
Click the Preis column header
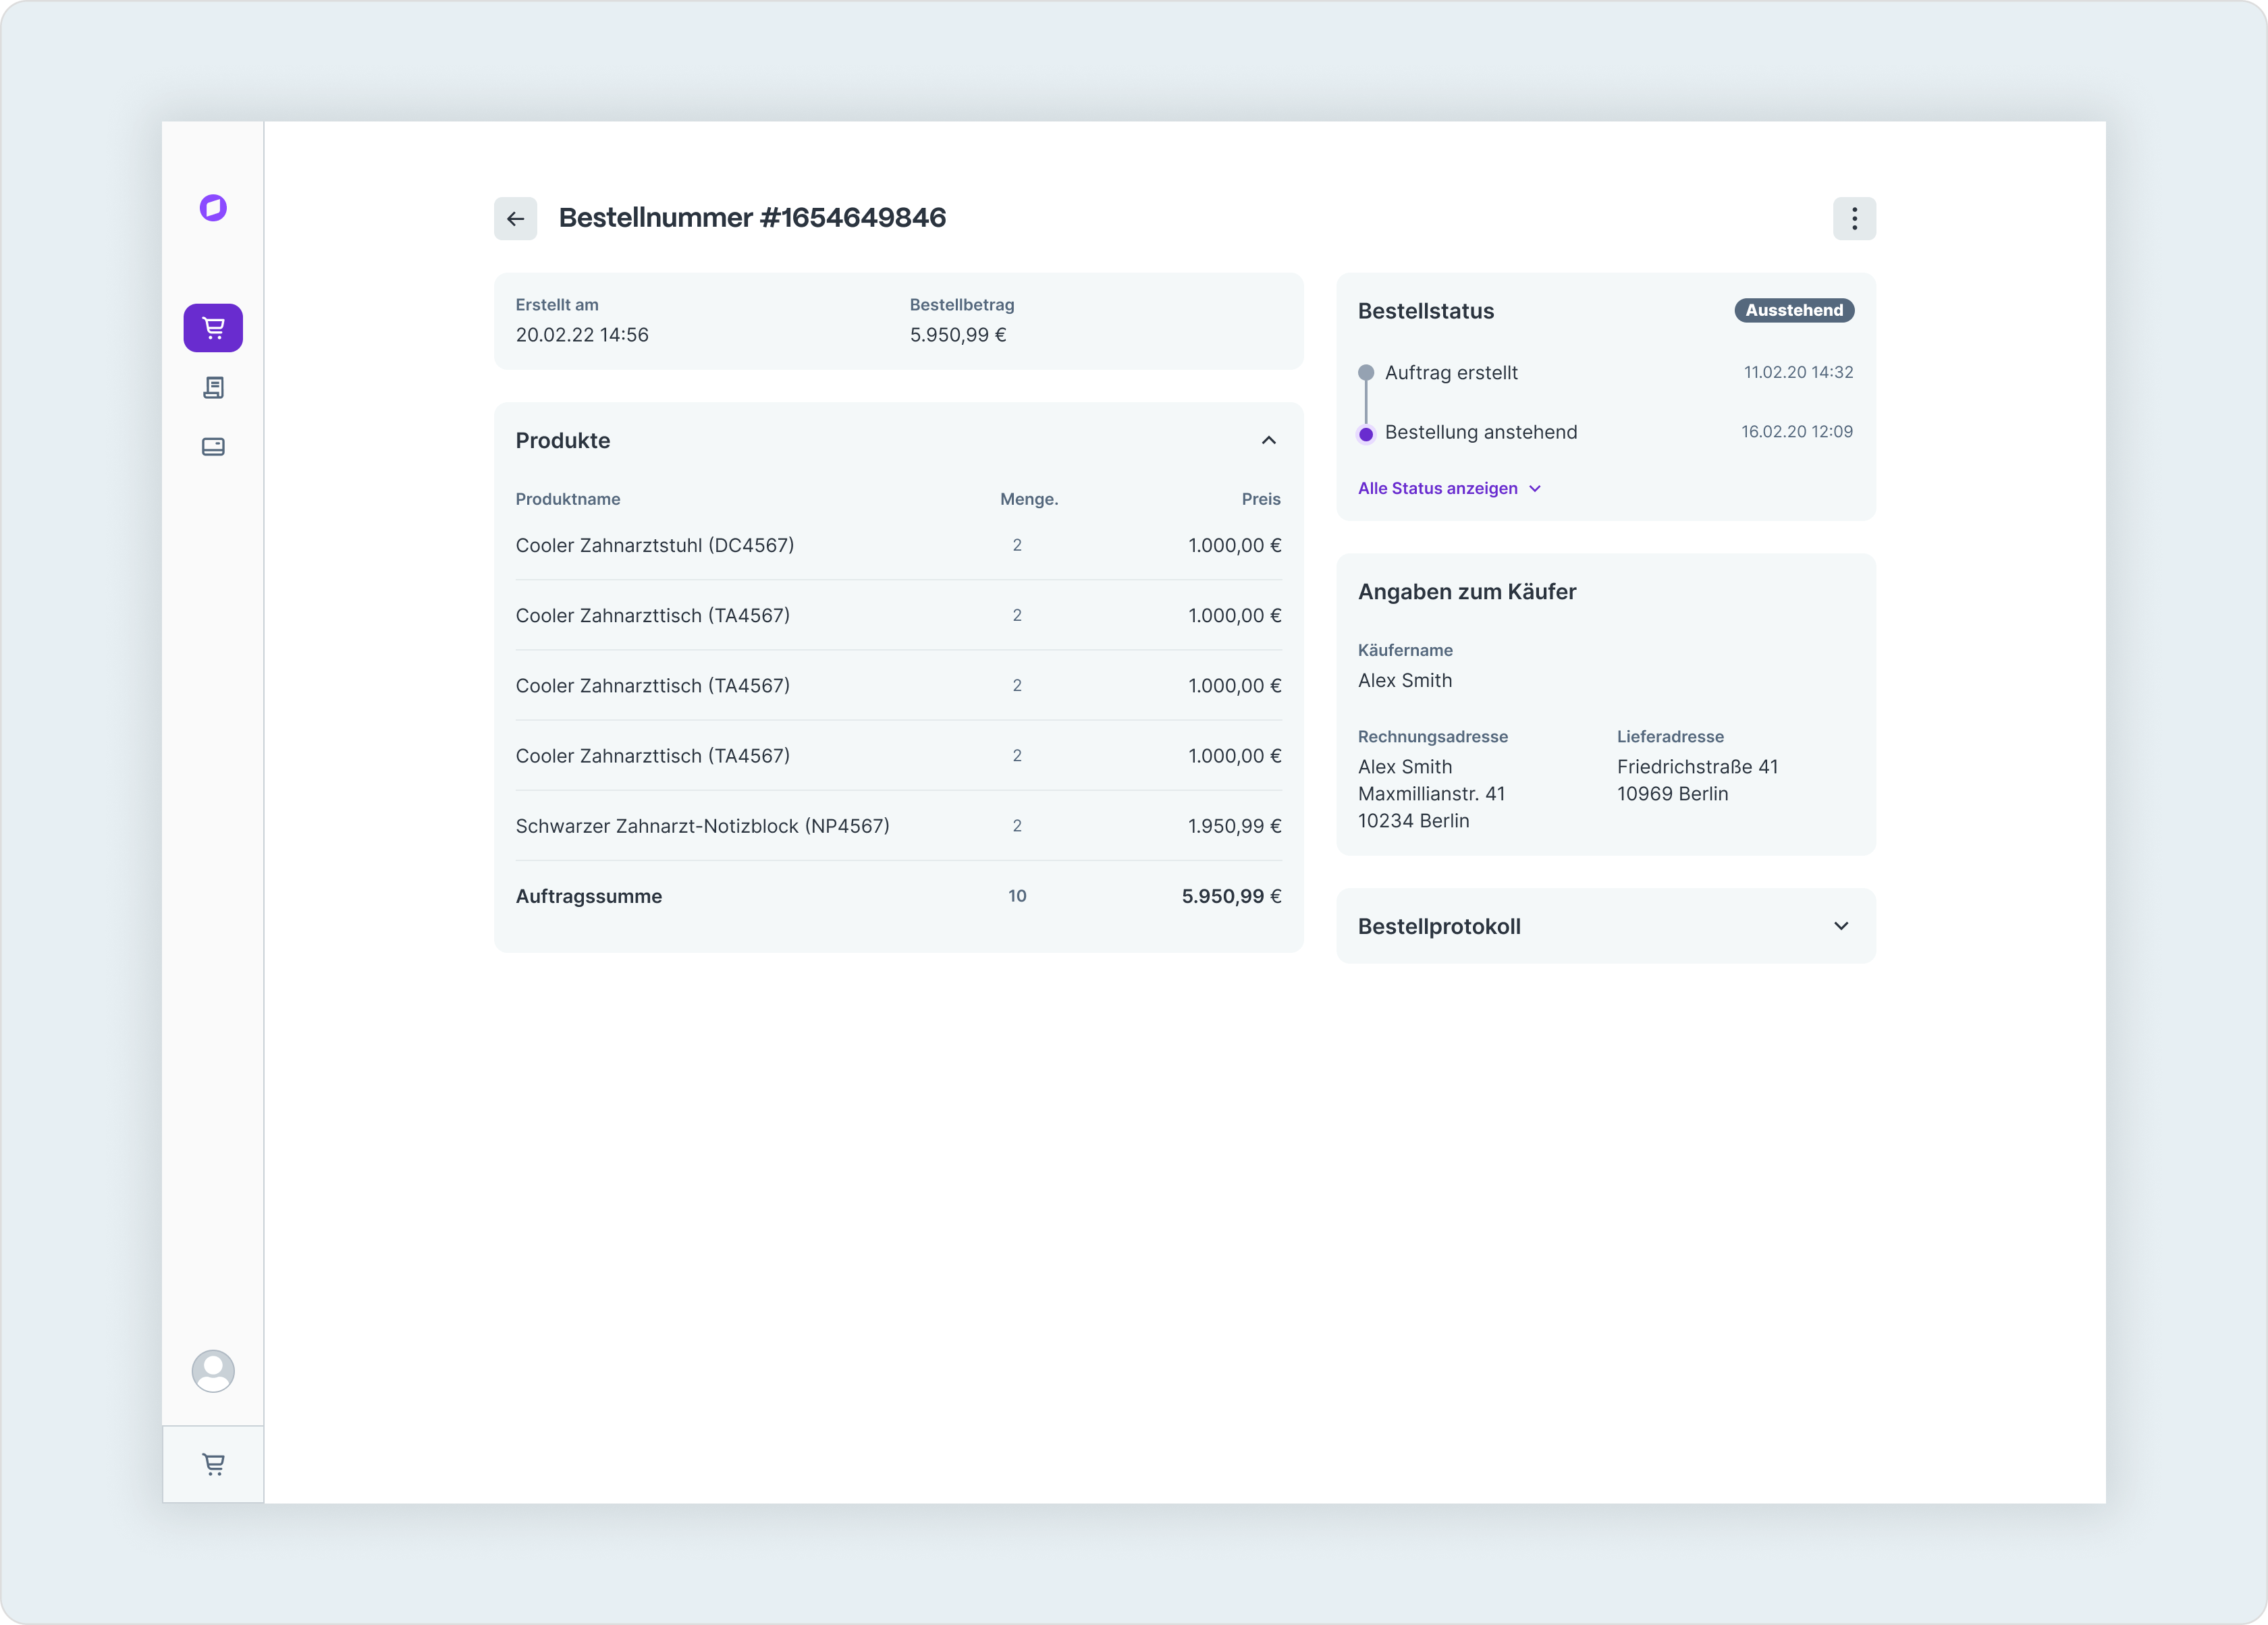(1260, 499)
